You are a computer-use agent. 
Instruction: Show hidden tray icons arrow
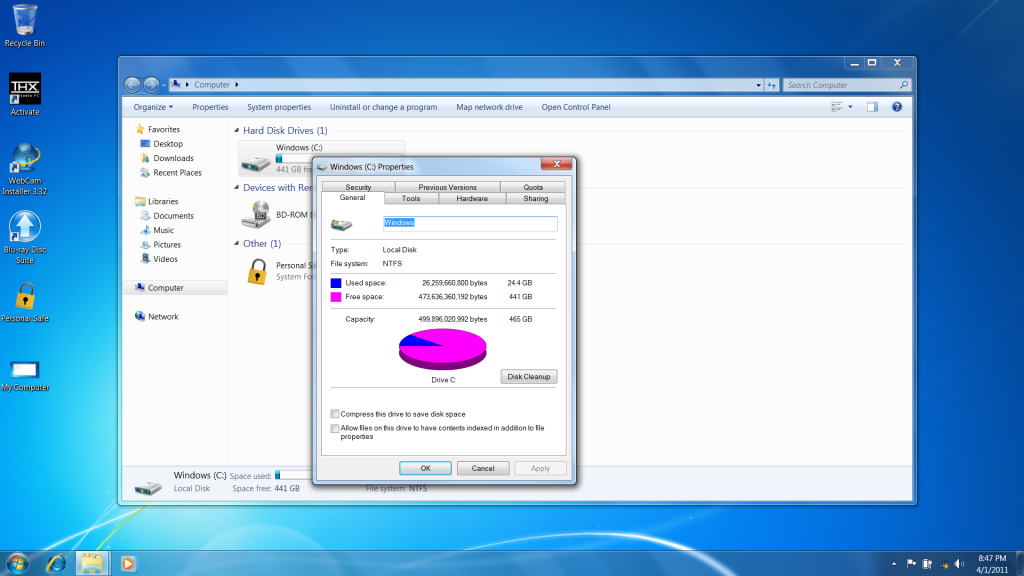[894, 564]
